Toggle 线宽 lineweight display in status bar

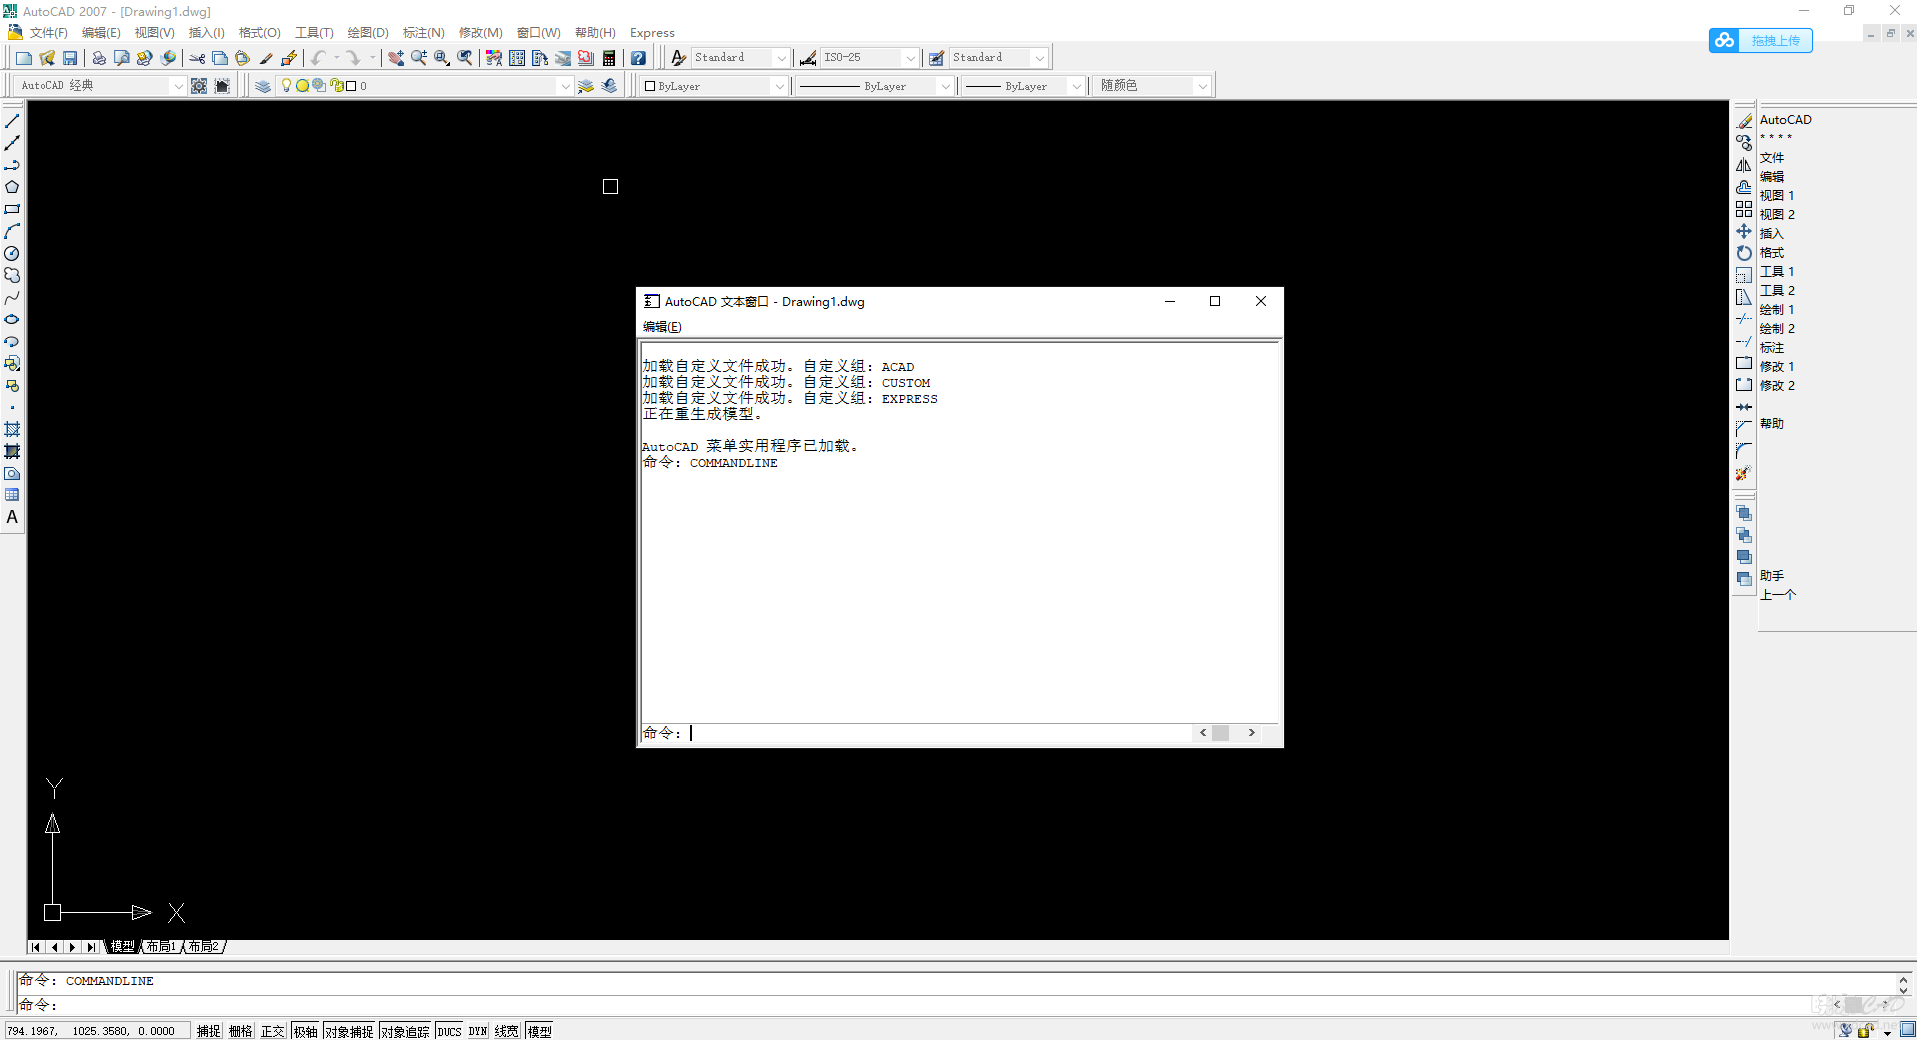coord(507,1031)
